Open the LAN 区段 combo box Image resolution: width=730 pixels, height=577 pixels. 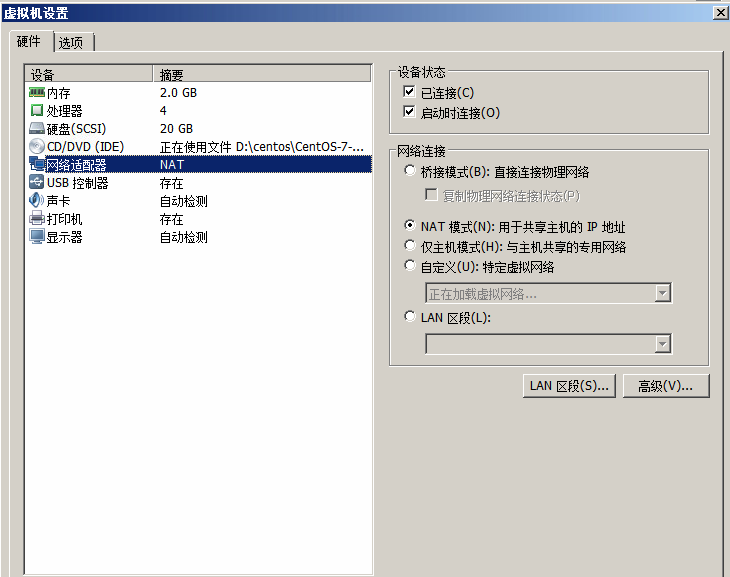point(548,344)
